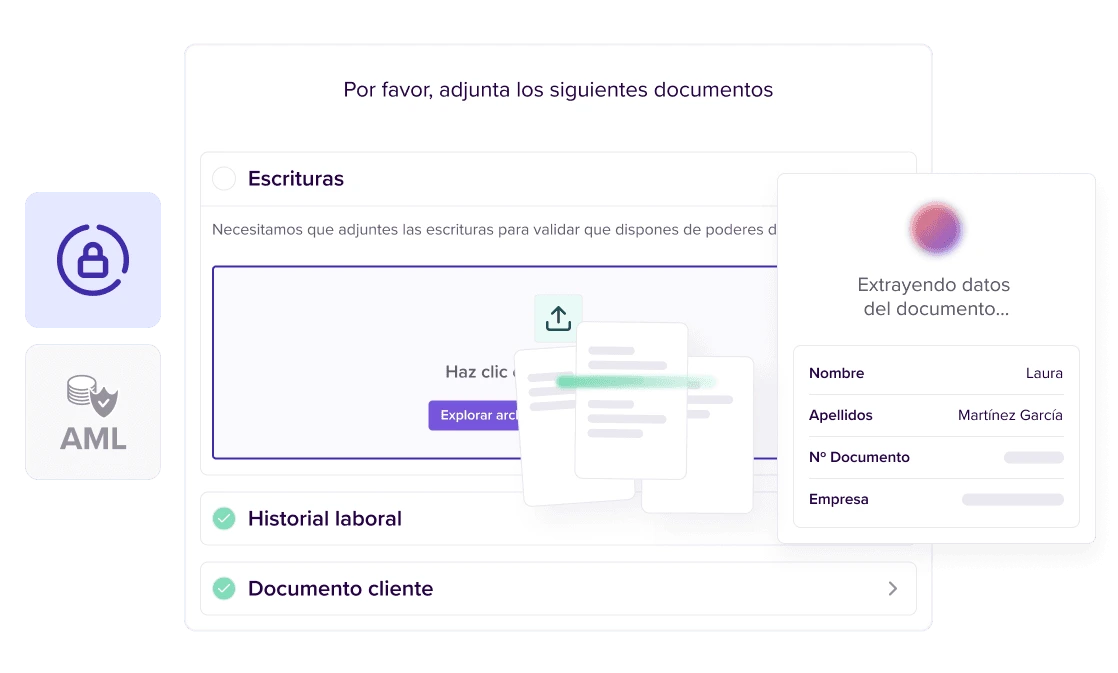The width and height of the screenshot is (1118, 673).
Task: Click the Nombre field label
Action: point(836,373)
